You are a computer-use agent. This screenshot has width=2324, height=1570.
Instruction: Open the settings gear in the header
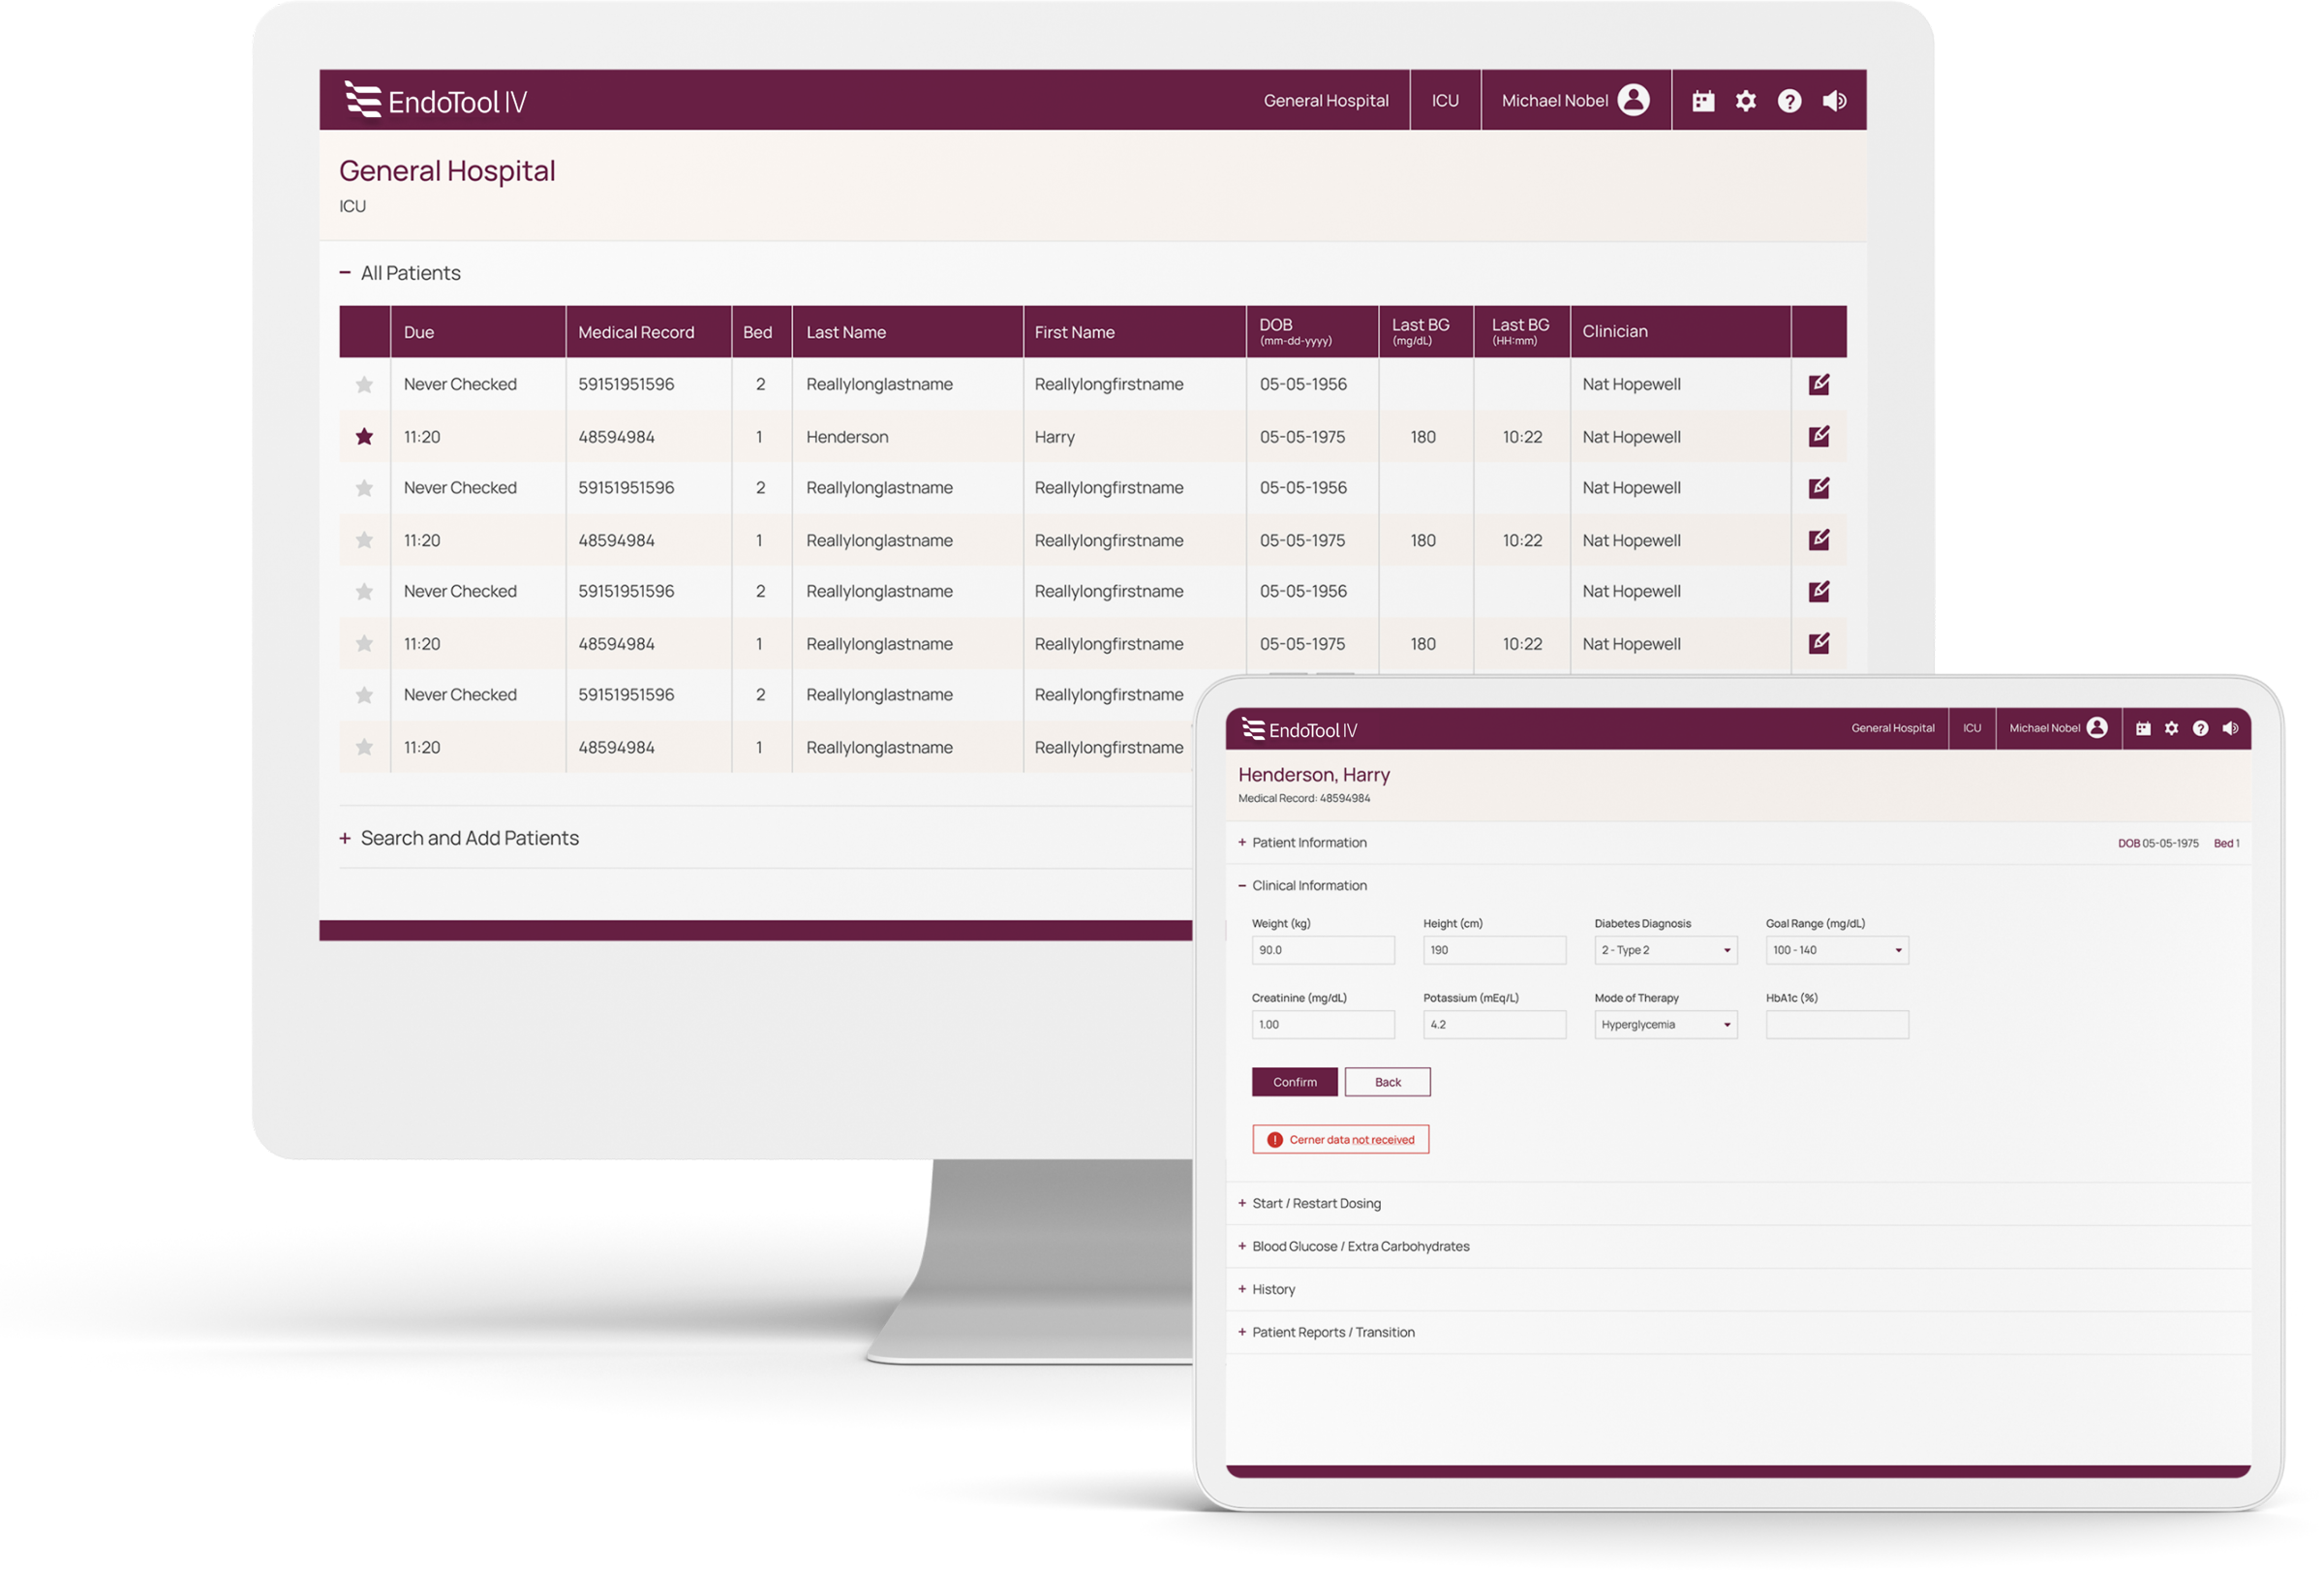(1746, 100)
